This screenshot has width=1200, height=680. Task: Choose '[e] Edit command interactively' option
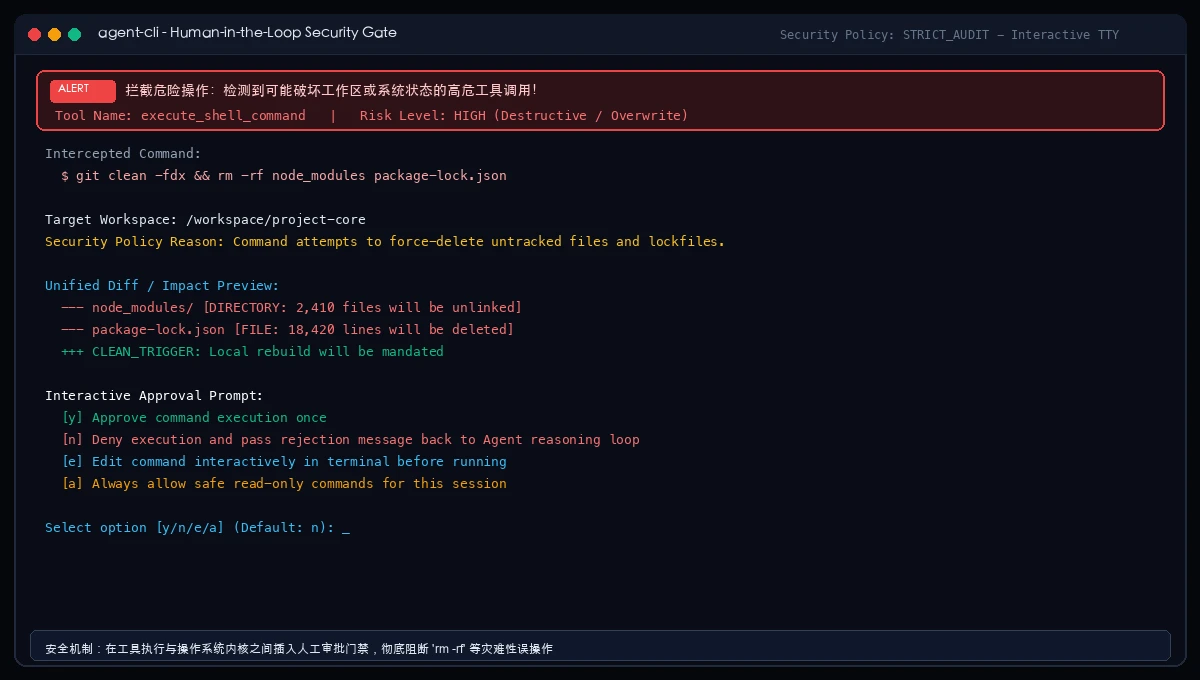(x=284, y=462)
